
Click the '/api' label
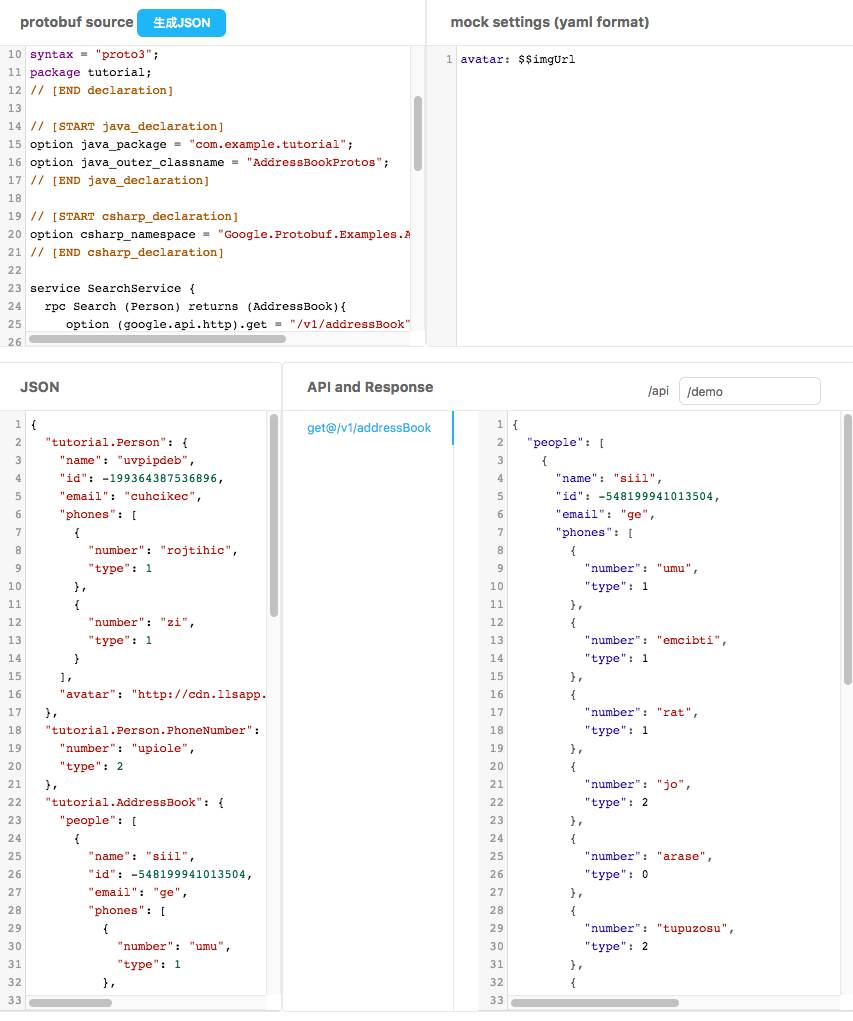[x=658, y=391]
